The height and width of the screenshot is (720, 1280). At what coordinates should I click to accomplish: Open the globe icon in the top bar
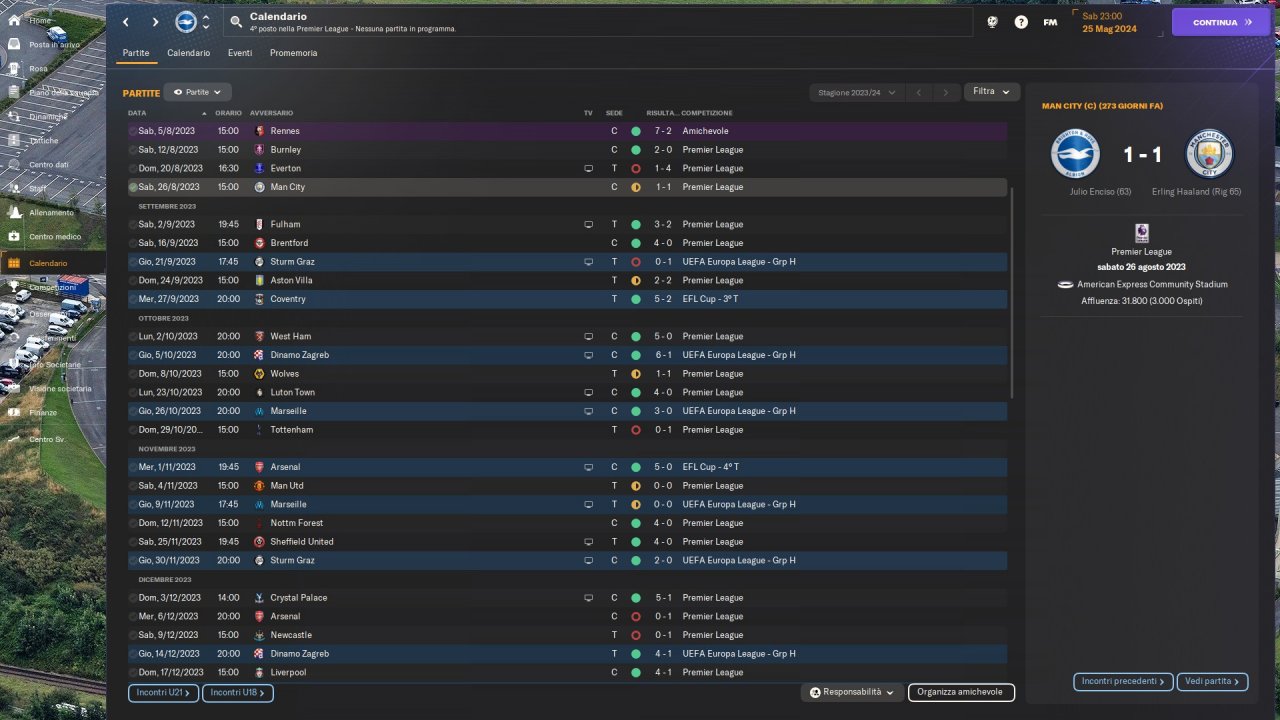pyautogui.click(x=992, y=22)
